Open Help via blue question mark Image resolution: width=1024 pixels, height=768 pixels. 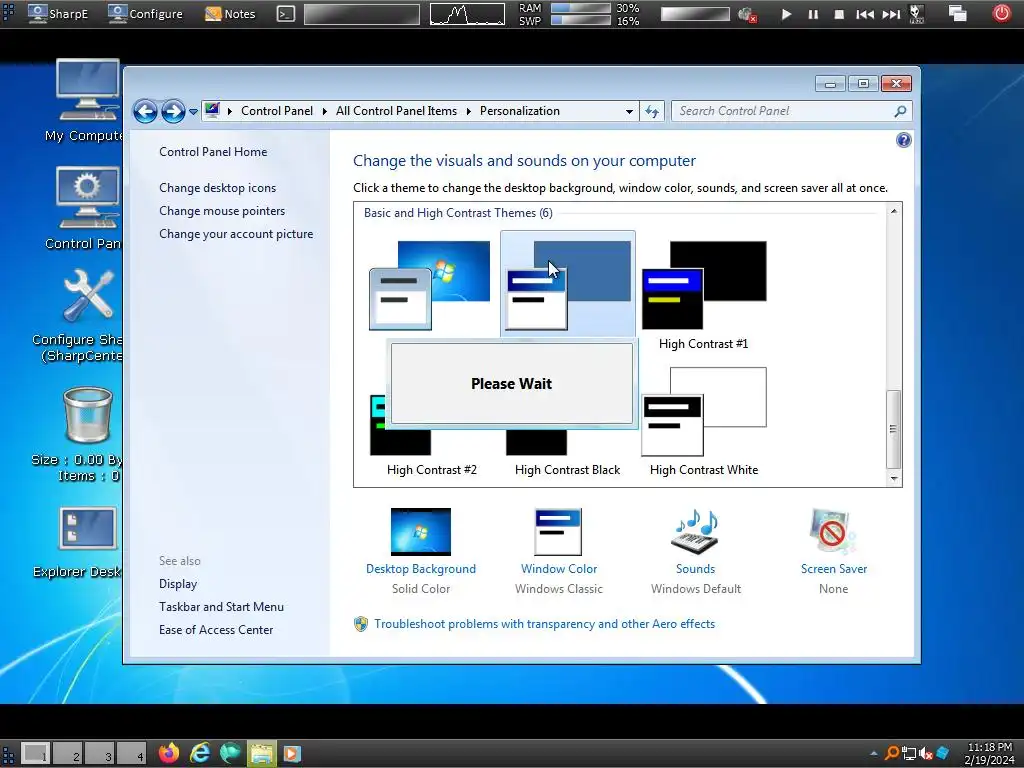pos(904,140)
